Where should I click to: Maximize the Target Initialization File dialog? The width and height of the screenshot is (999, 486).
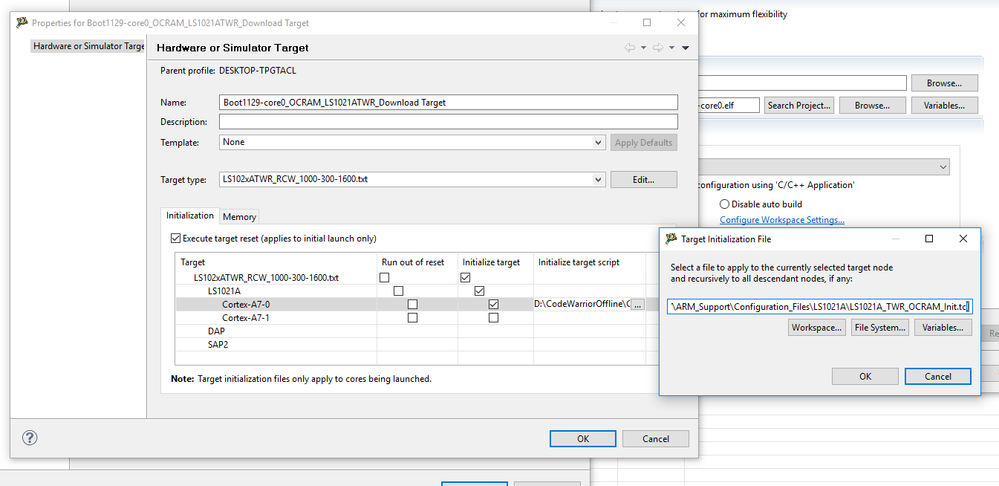coord(929,239)
